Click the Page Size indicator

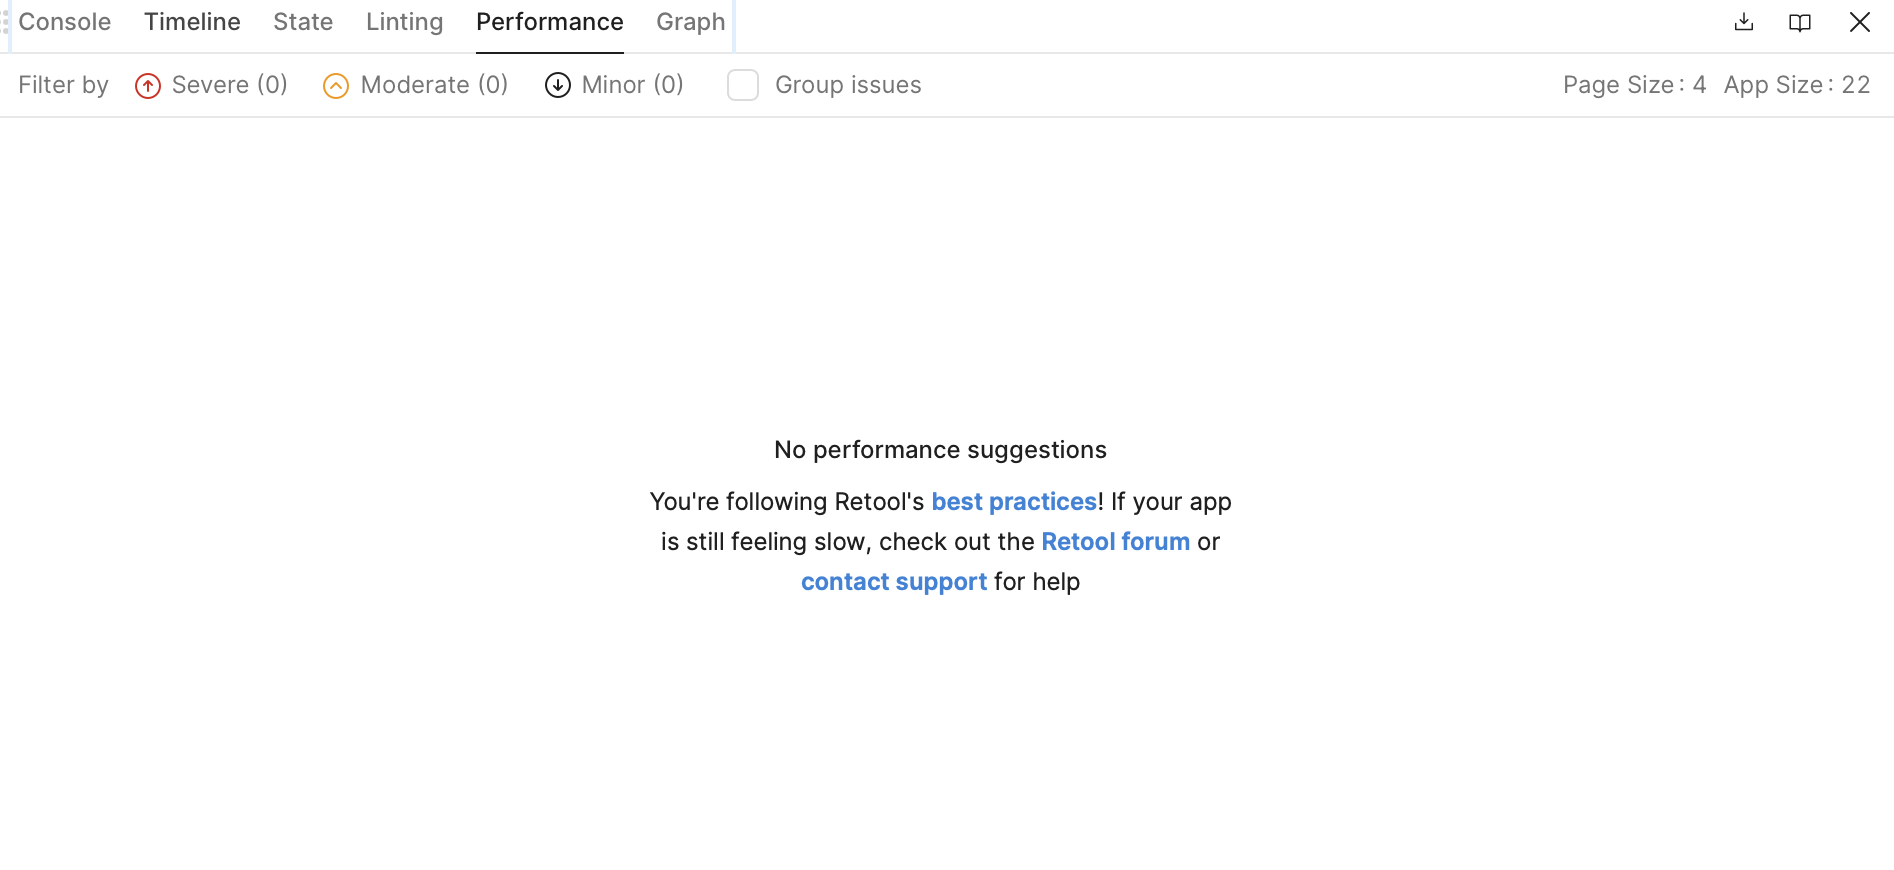1634,85
